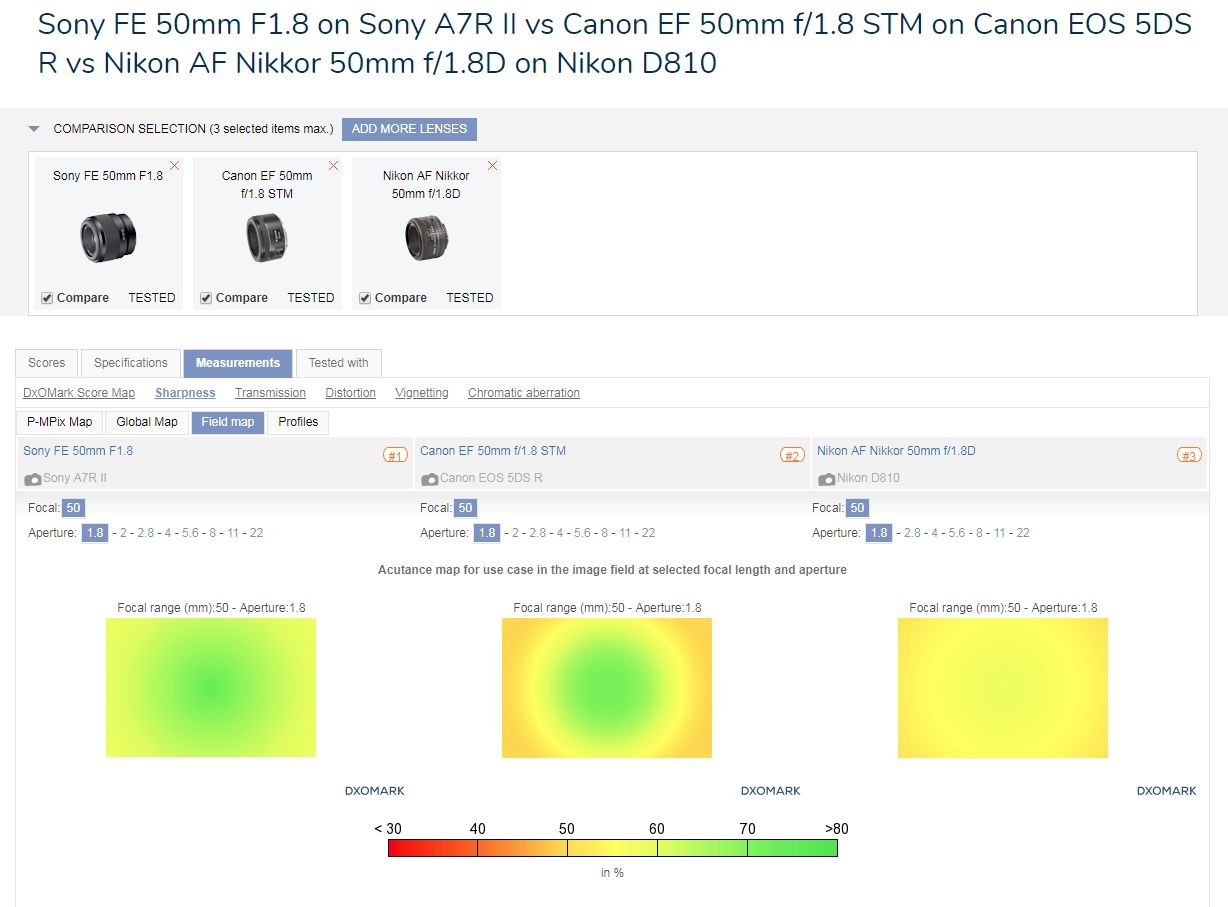The image size is (1228, 907).
Task: Select aperture 22 for the Sony lens
Action: (256, 533)
